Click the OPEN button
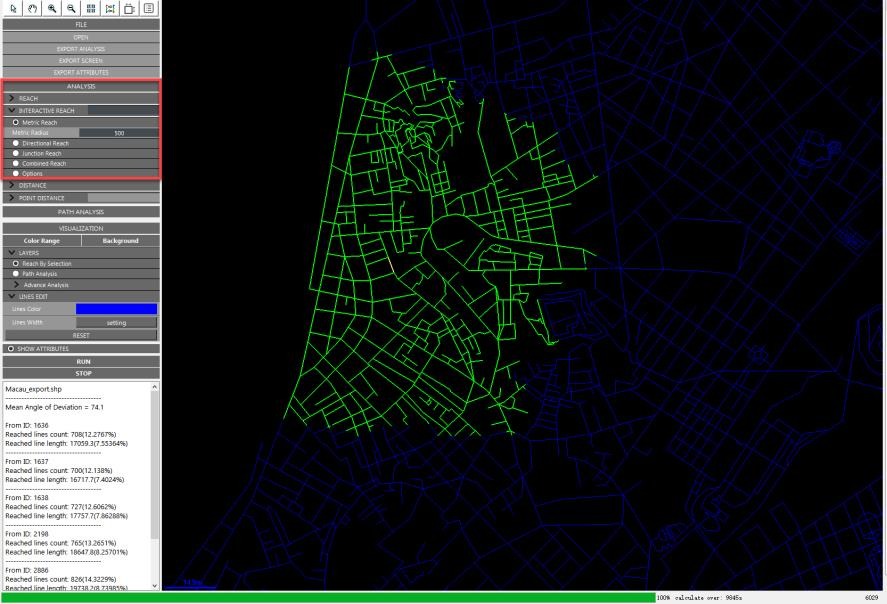 click(x=81, y=37)
